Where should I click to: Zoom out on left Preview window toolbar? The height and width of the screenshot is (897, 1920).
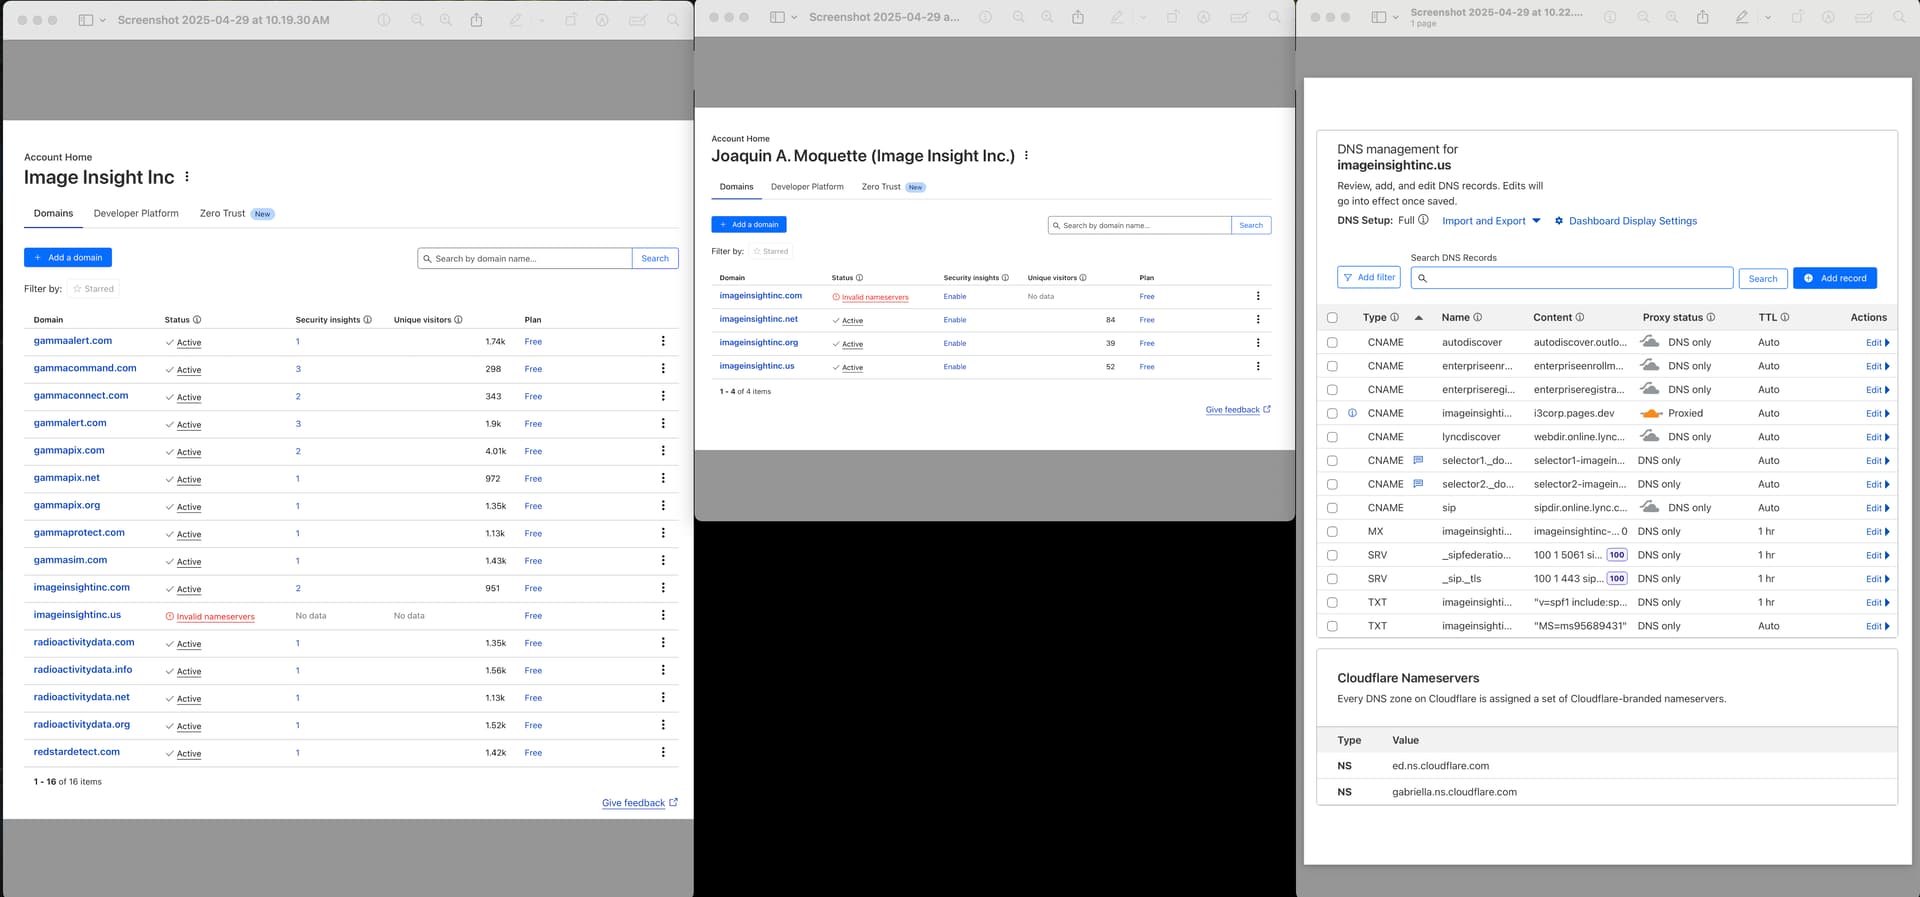[417, 20]
